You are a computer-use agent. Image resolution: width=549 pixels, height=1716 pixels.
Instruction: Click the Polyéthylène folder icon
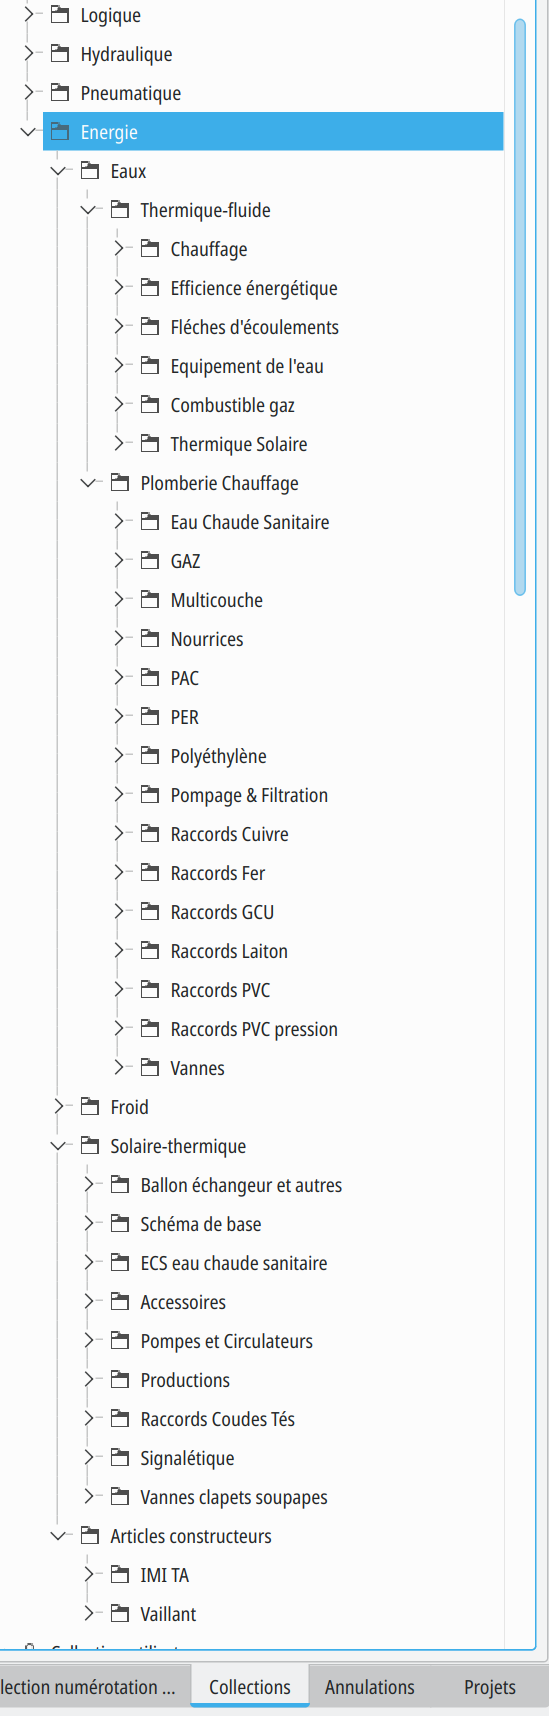[x=150, y=756]
